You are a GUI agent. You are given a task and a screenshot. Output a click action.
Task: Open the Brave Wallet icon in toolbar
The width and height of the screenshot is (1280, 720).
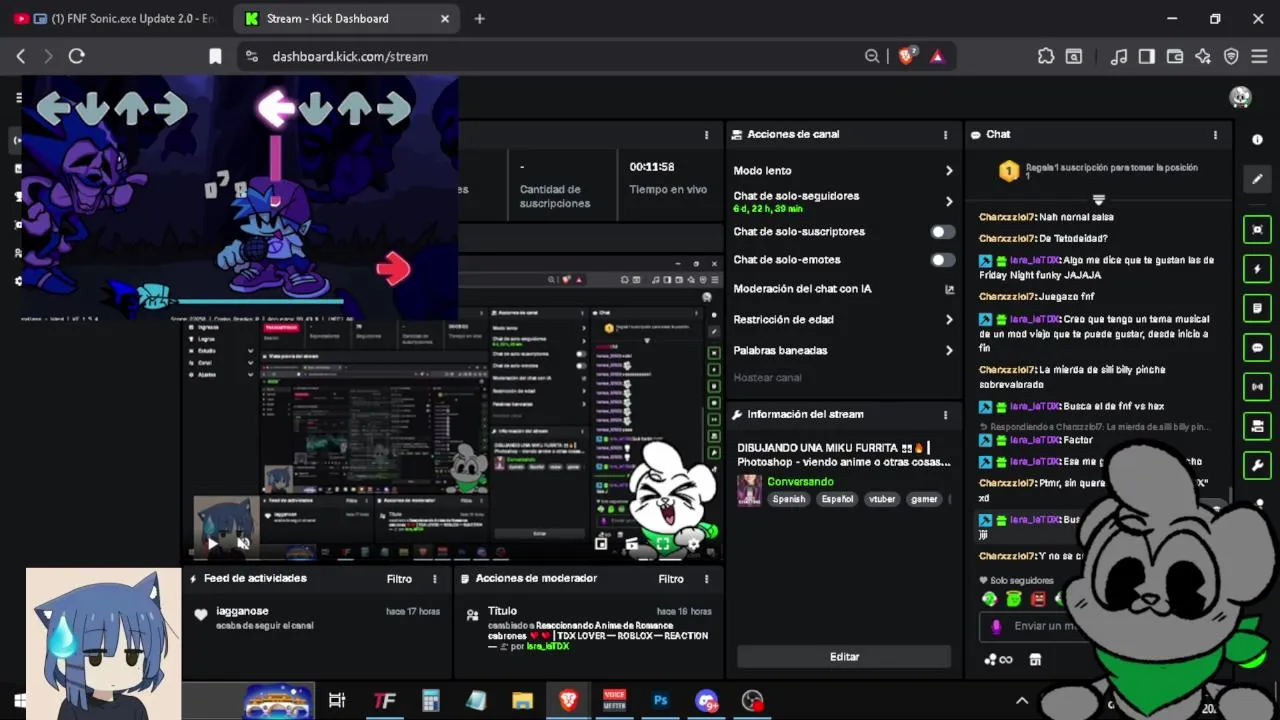[x=1175, y=57]
